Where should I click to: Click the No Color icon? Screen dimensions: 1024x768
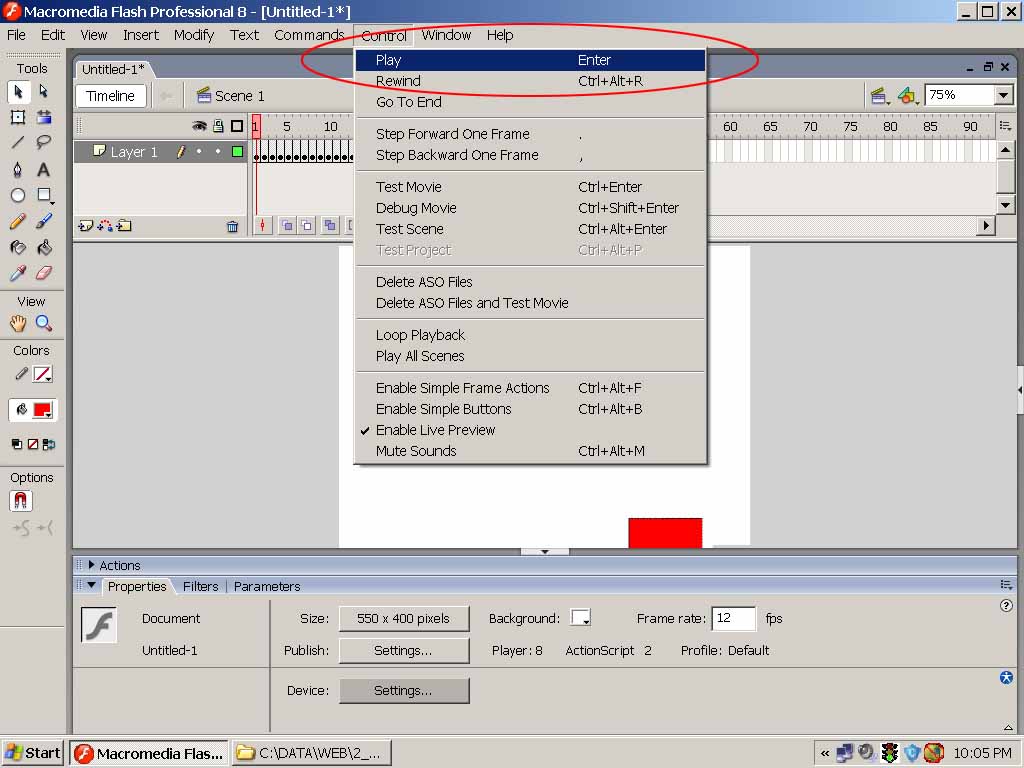click(x=33, y=444)
